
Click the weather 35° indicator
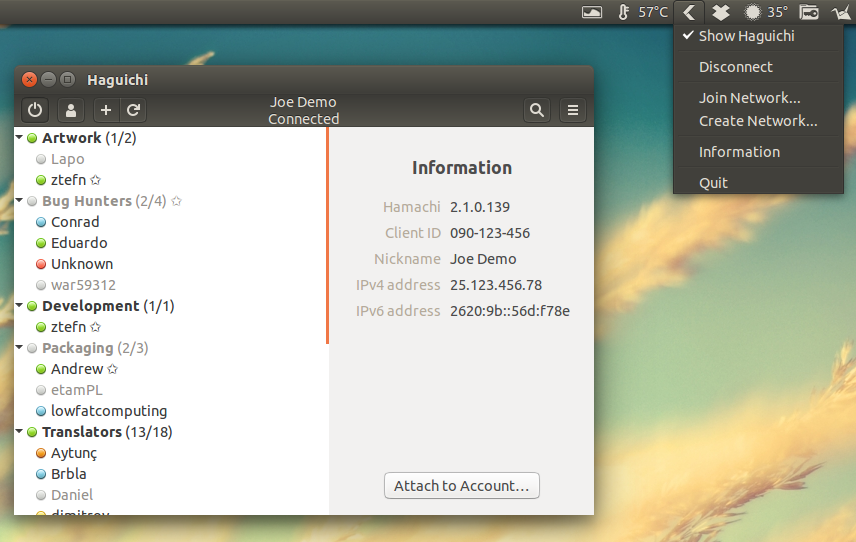click(x=766, y=12)
